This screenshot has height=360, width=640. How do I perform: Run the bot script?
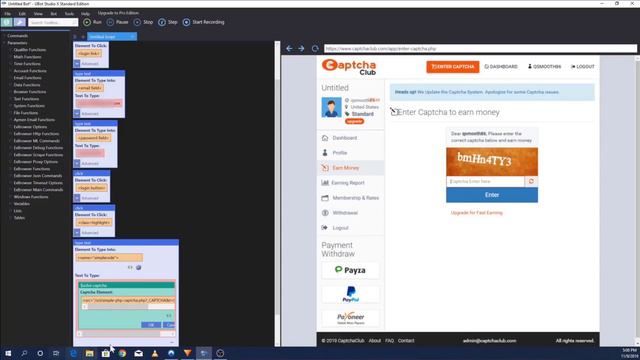point(92,22)
